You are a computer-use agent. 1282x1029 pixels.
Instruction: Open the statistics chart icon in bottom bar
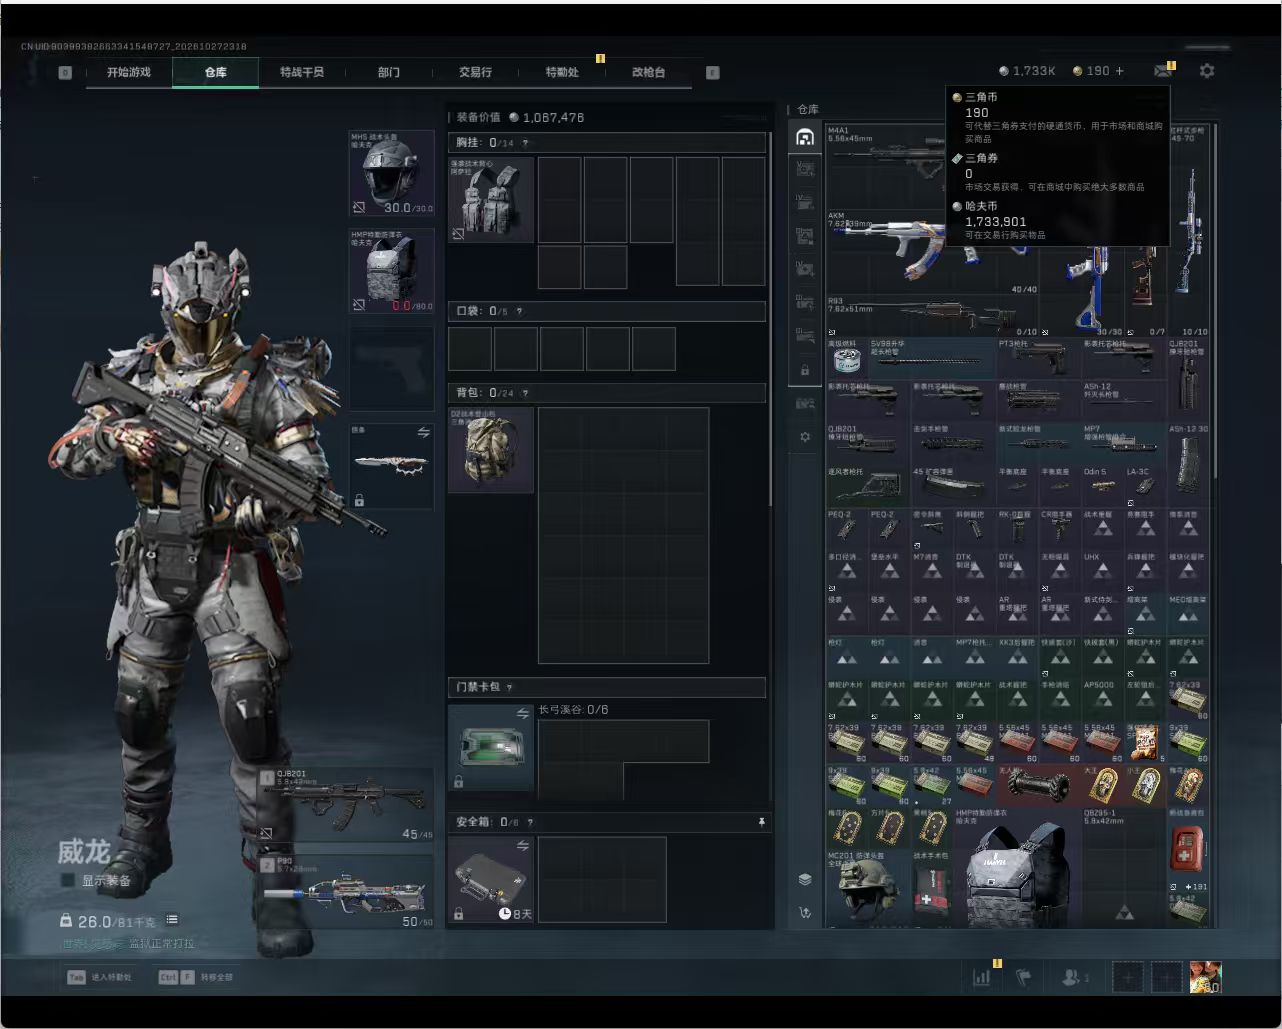click(x=982, y=977)
